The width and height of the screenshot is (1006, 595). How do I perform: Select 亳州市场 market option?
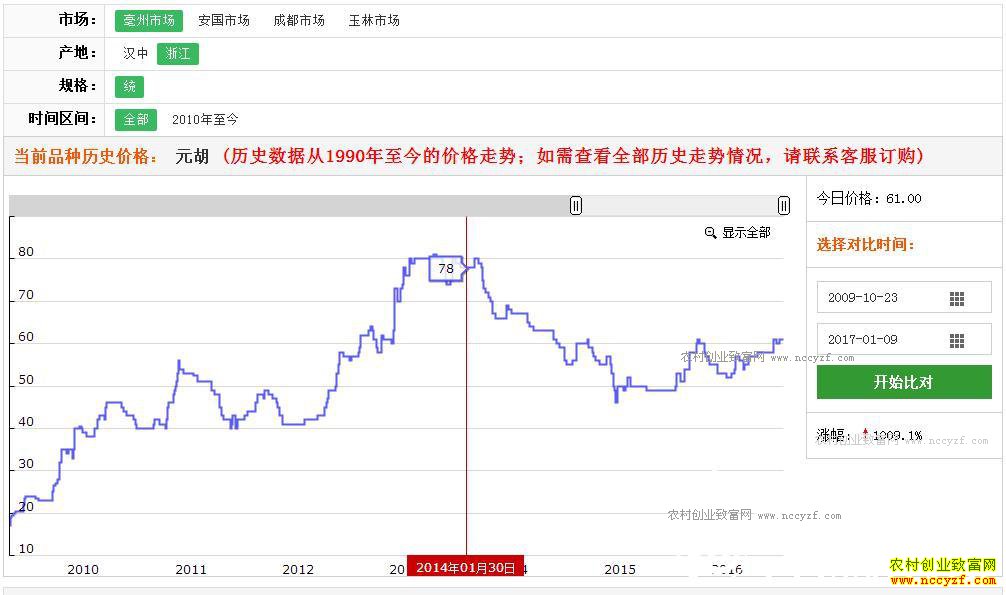pos(148,21)
